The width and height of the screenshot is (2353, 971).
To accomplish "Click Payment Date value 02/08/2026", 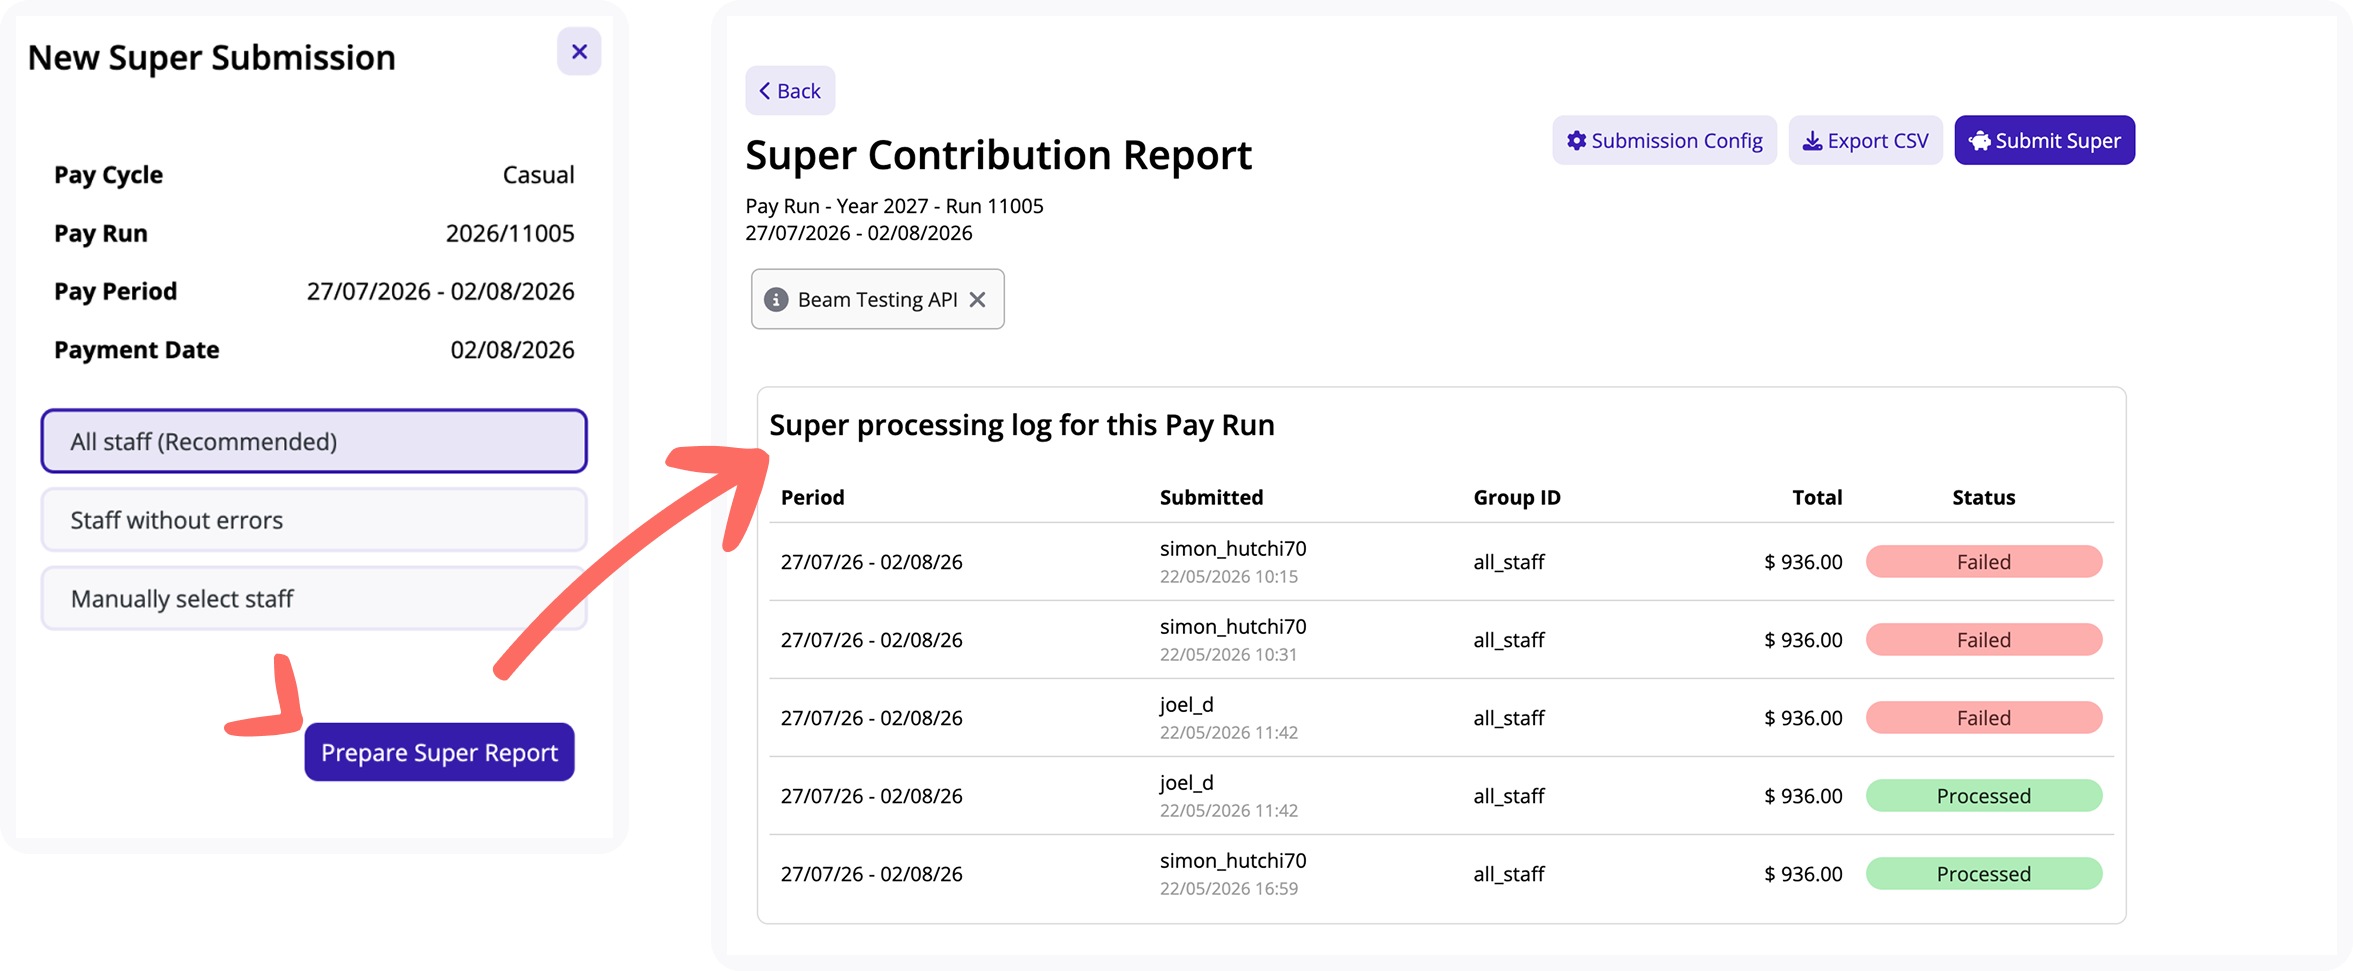I will 512,350.
